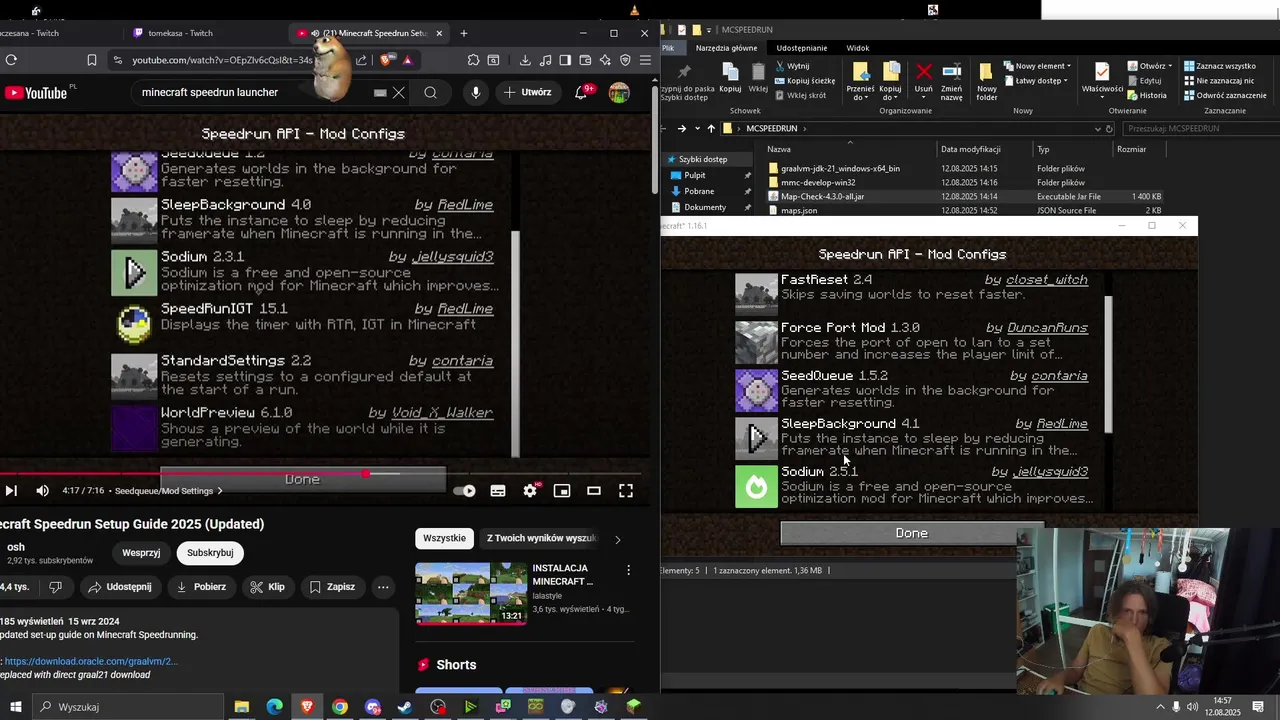The height and width of the screenshot is (720, 1280).
Task: Click Wesprzyj button for channel
Action: click(141, 553)
